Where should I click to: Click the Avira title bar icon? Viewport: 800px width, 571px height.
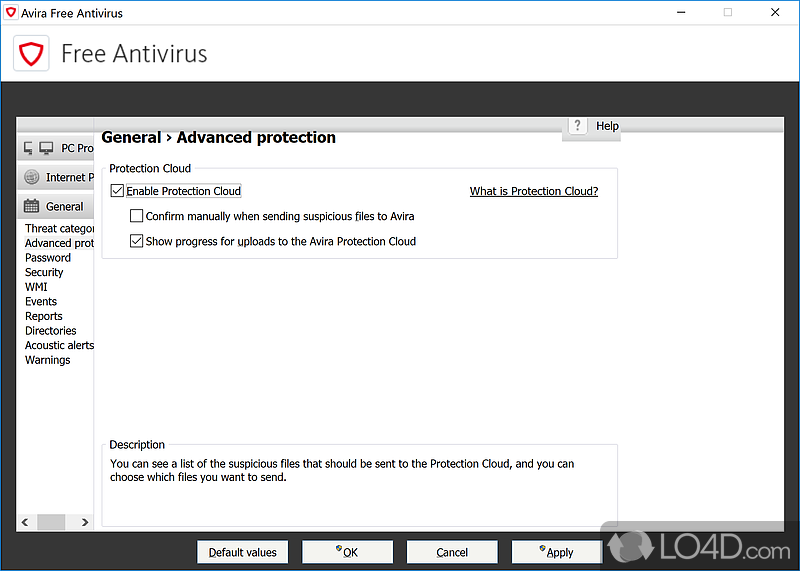11,12
